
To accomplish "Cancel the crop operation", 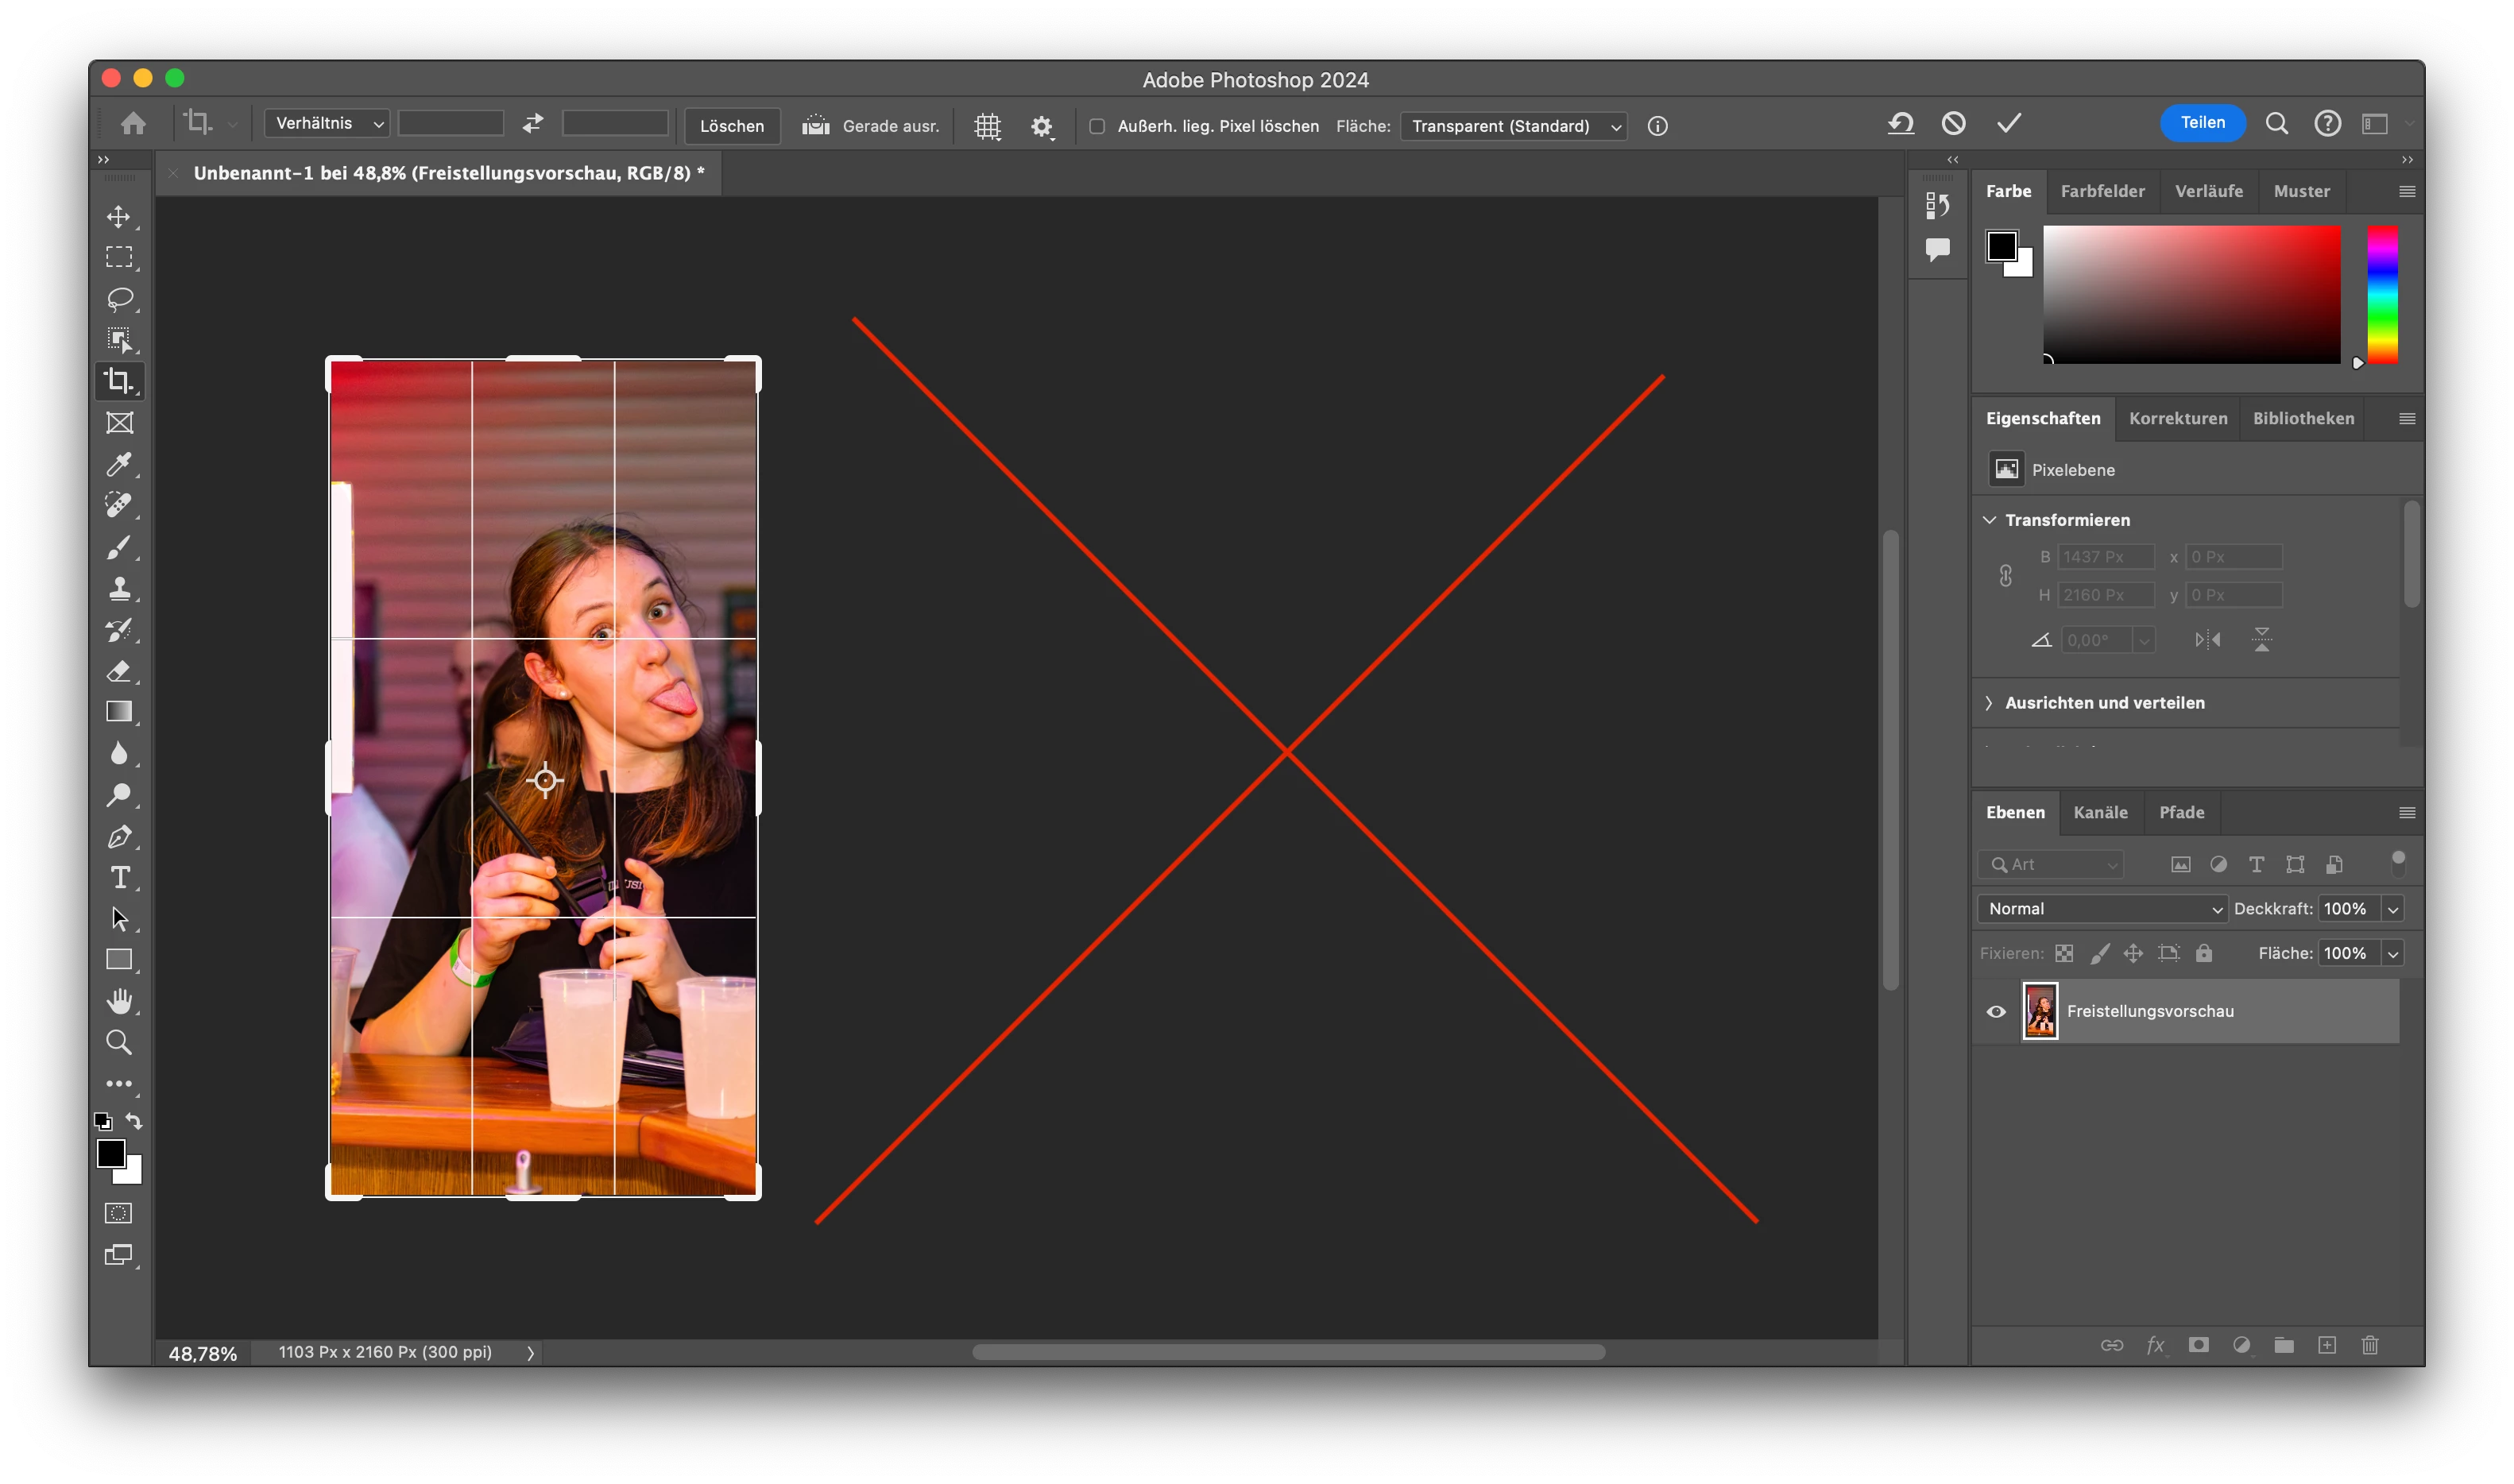I will tap(1953, 124).
